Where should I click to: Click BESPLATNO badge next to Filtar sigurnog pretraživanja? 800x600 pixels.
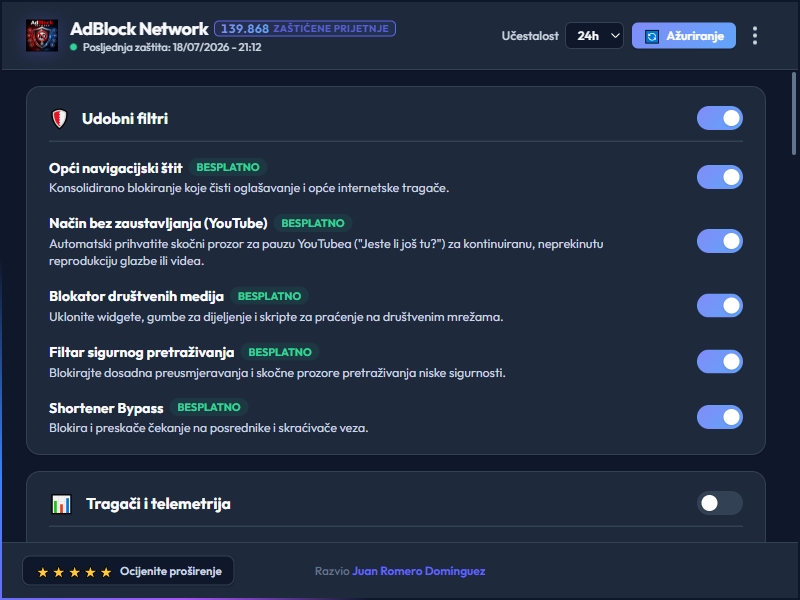(280, 352)
